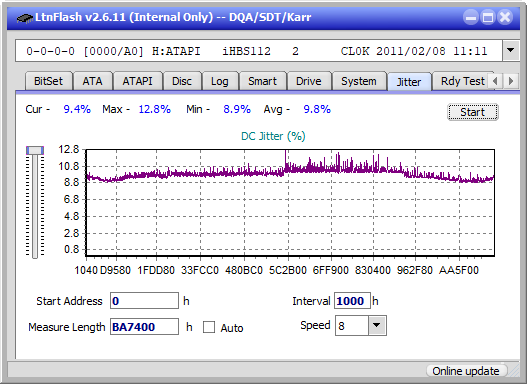Click the Avg value 9.8%
This screenshot has width=527, height=384.
coord(317,109)
